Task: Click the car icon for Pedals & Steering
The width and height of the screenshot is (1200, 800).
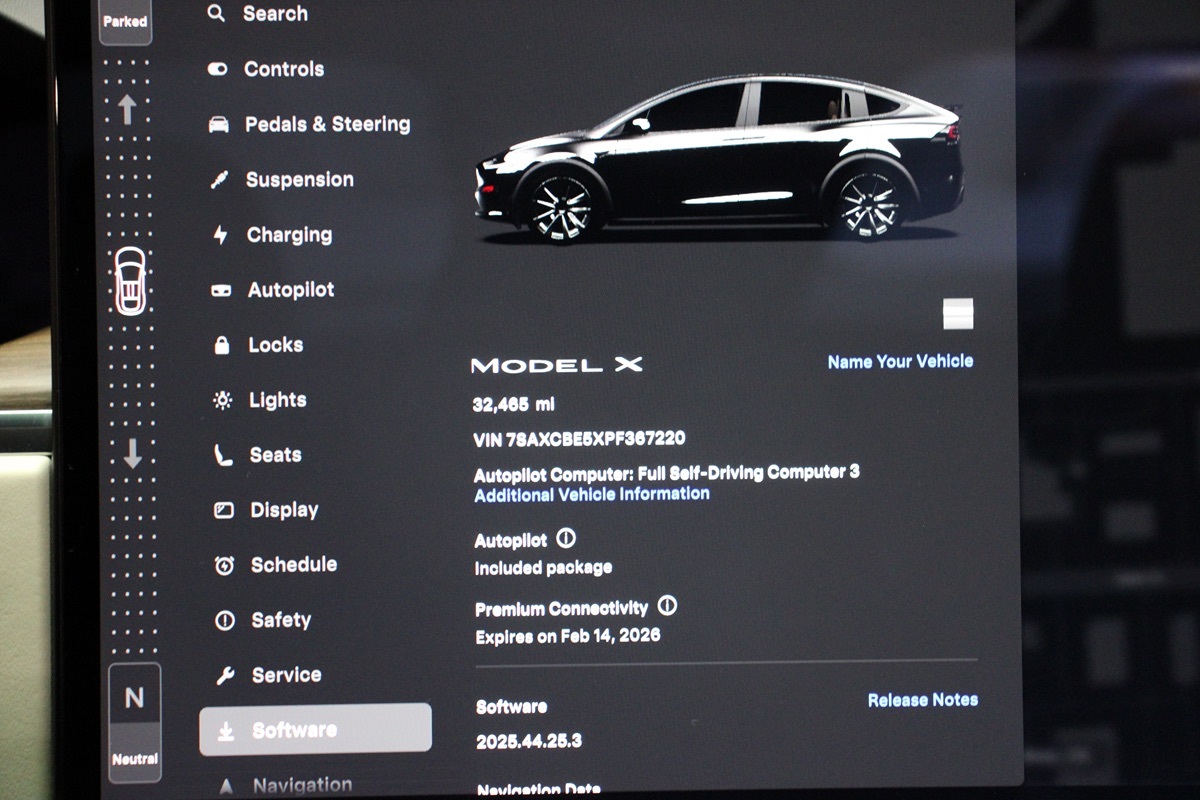Action: pyautogui.click(x=218, y=125)
